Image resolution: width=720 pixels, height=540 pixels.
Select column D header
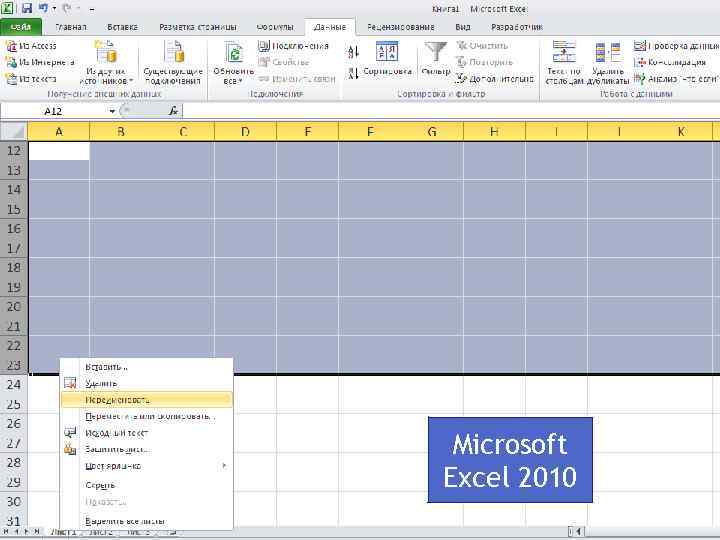[245, 132]
